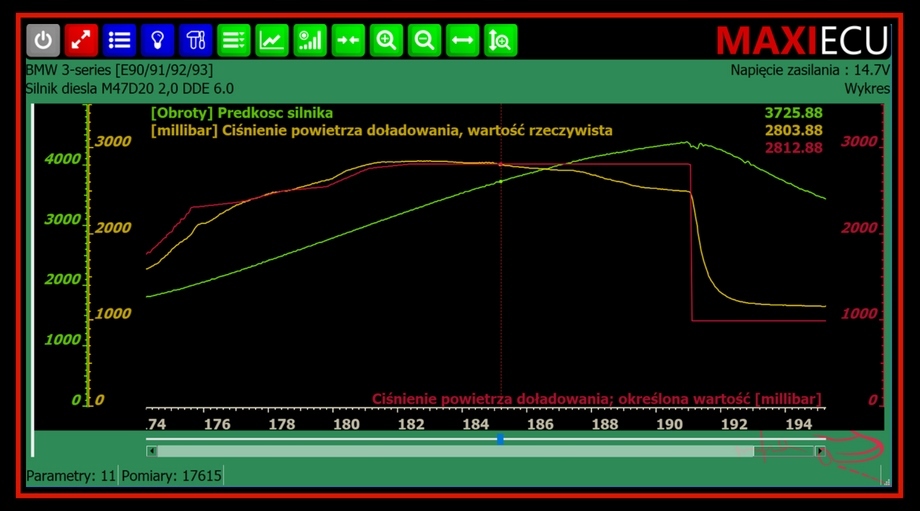Zoom in with the magnifier plus icon
Screen dimensions: 920x511
(386, 40)
